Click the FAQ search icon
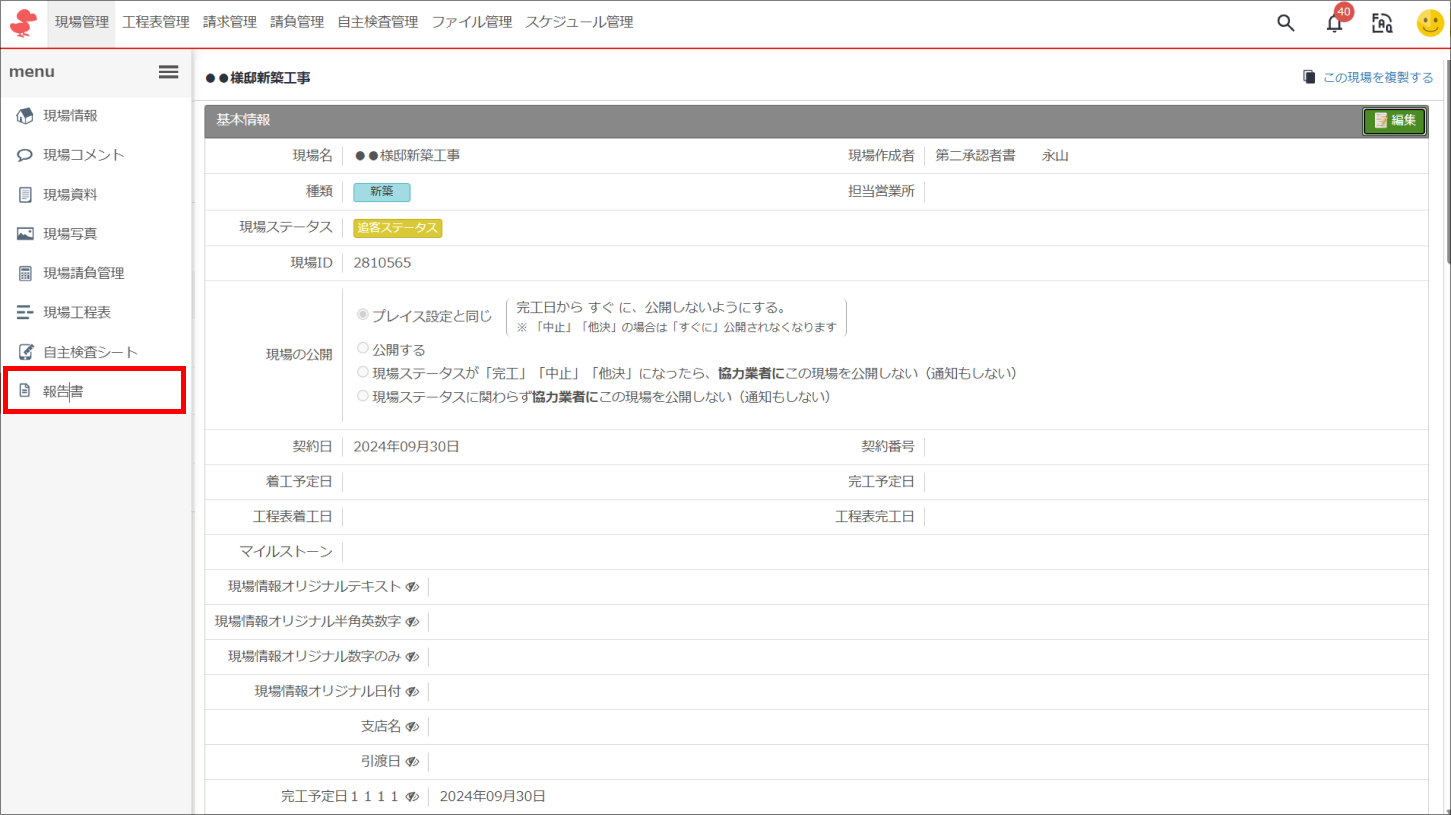1451x815 pixels. click(x=1382, y=24)
